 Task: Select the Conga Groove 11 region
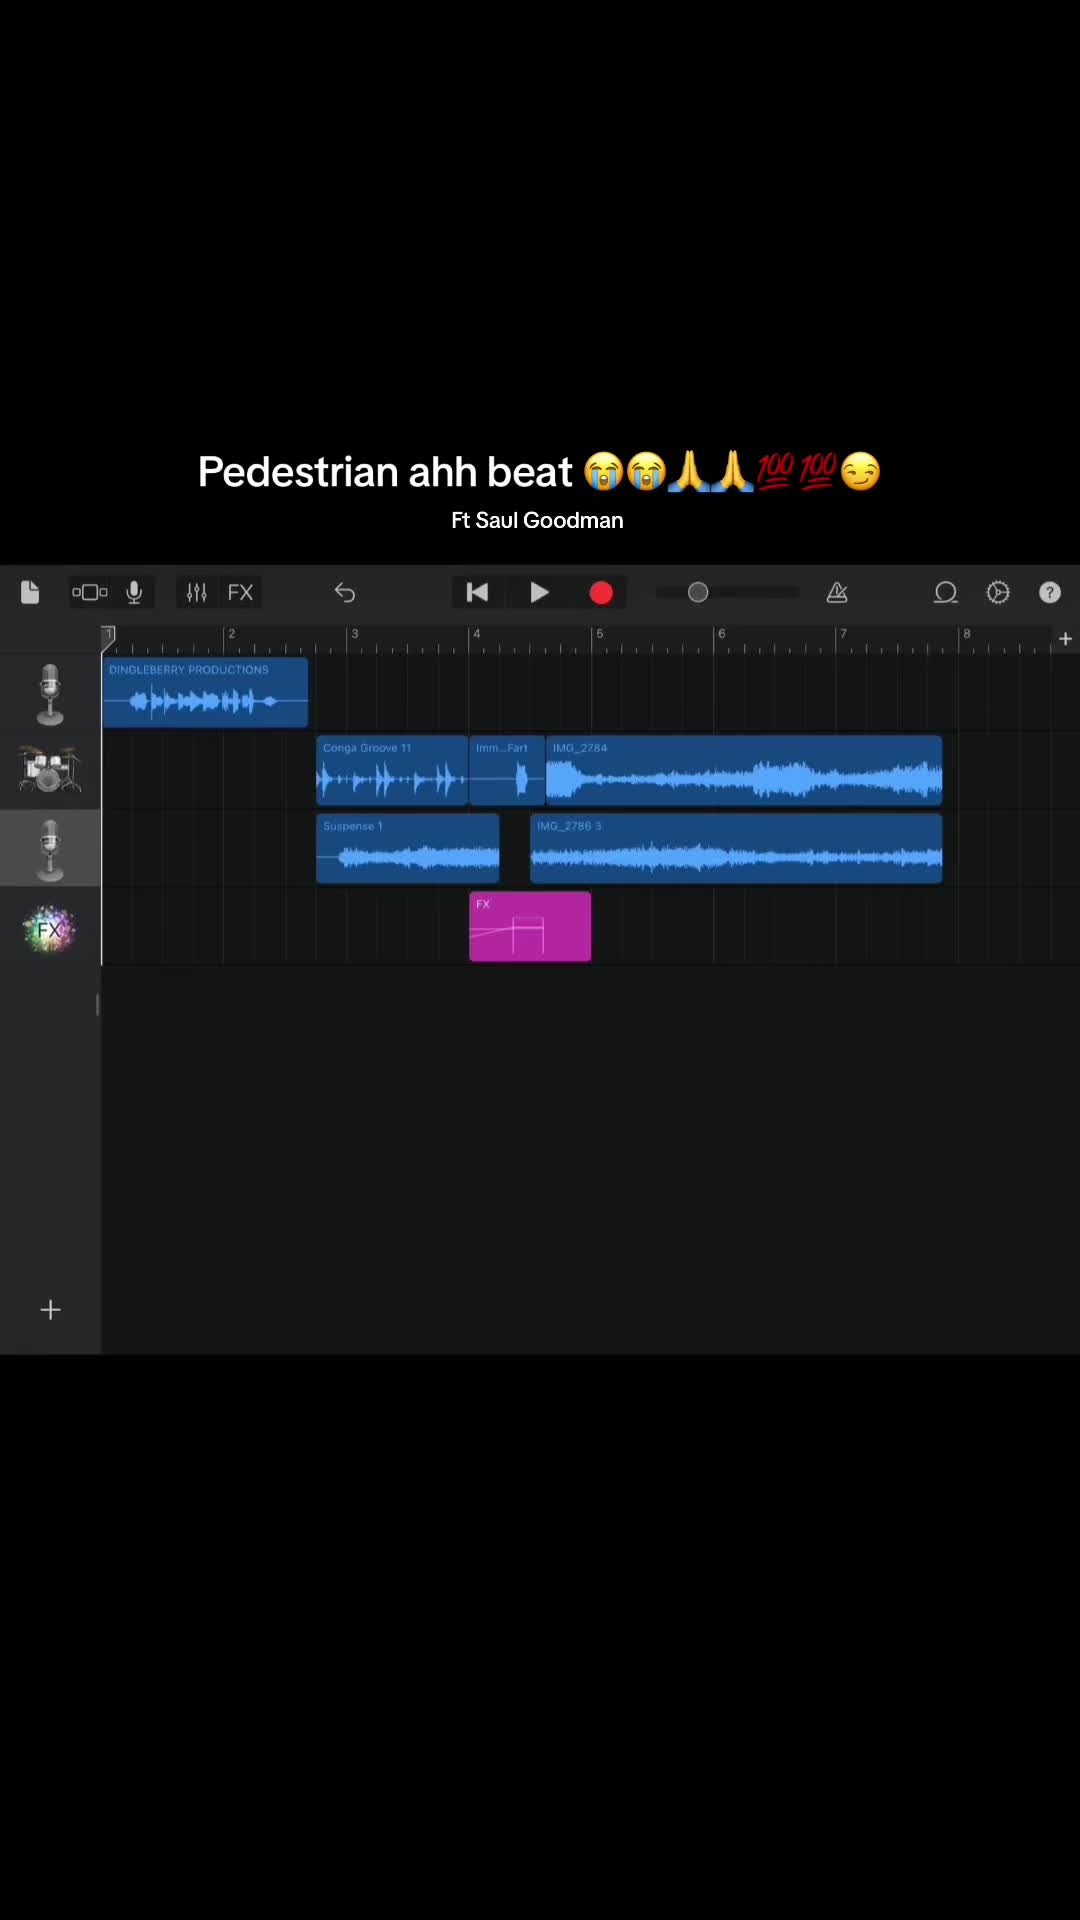[392, 770]
